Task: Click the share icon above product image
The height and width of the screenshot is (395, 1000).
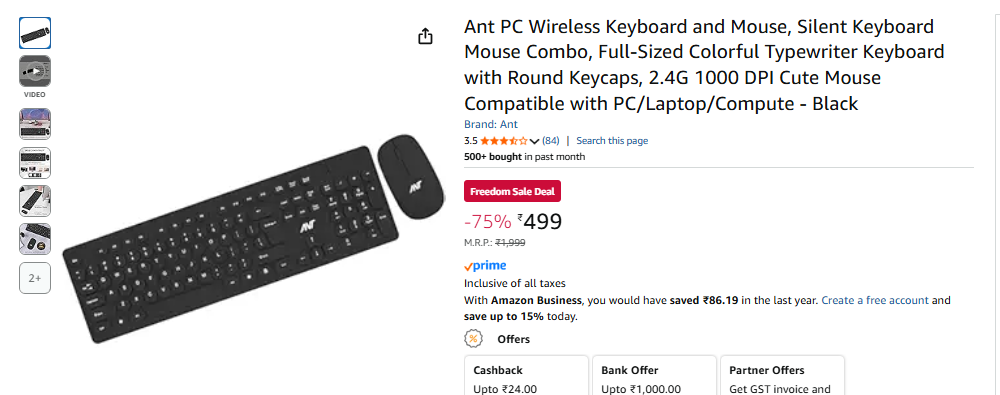Action: coord(425,36)
